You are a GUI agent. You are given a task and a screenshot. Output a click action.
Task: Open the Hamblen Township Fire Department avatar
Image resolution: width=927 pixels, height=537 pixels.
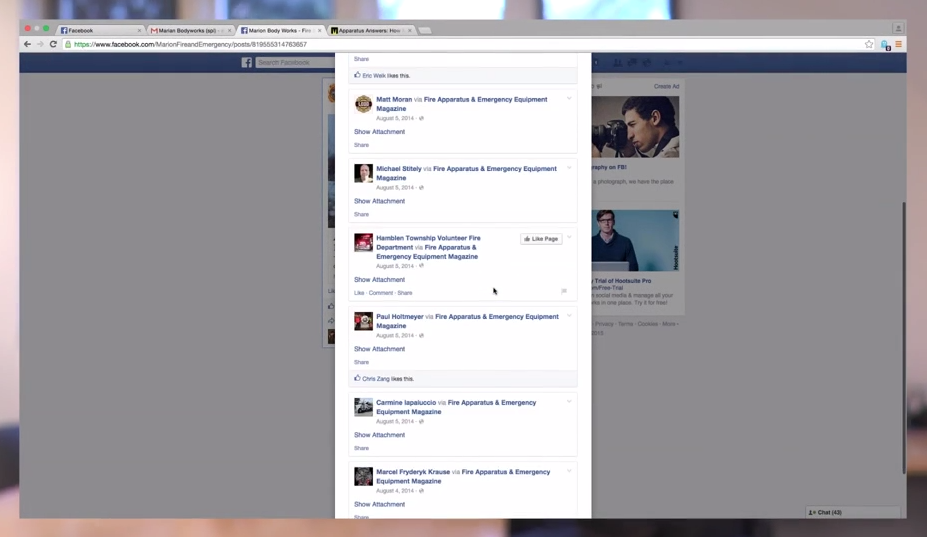click(x=363, y=242)
